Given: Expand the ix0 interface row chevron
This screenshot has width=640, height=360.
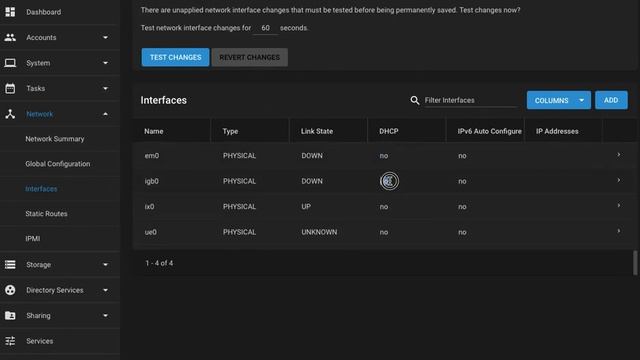Looking at the screenshot, I should (x=619, y=206).
